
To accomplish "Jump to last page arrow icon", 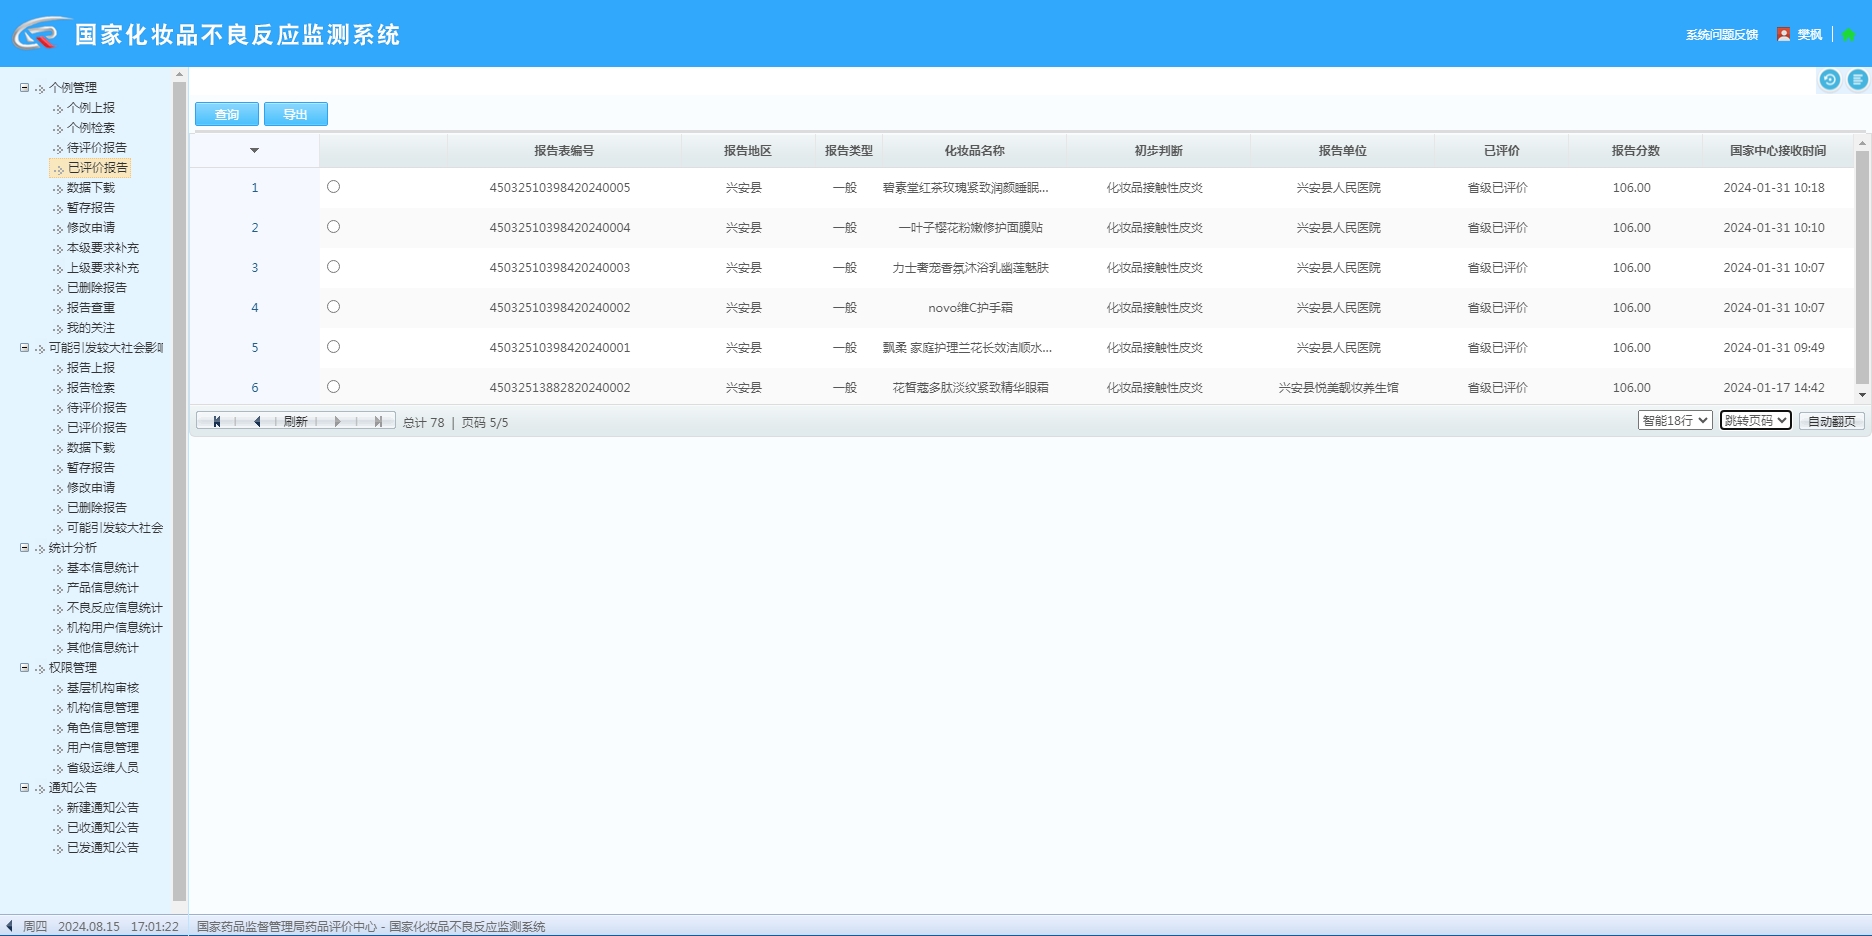I will click(x=378, y=422).
